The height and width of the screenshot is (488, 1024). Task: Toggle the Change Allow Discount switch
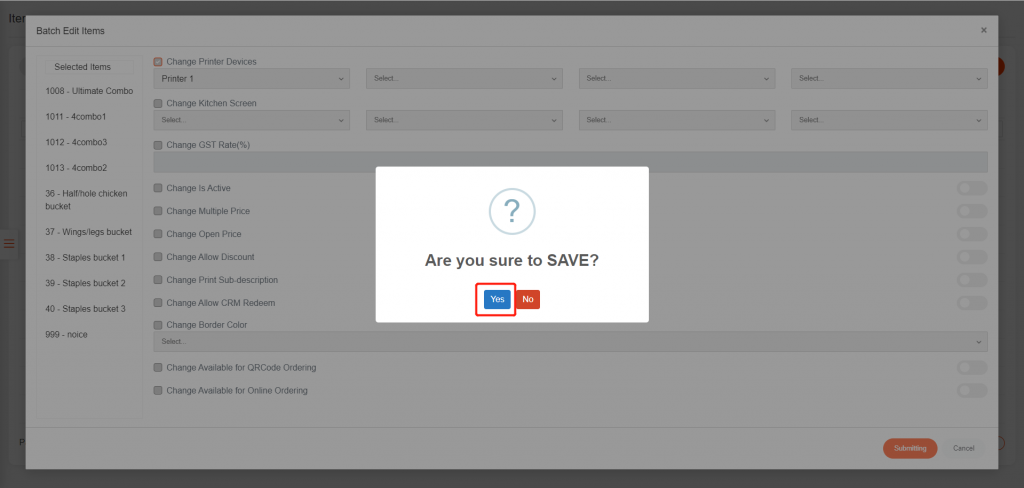coord(972,257)
